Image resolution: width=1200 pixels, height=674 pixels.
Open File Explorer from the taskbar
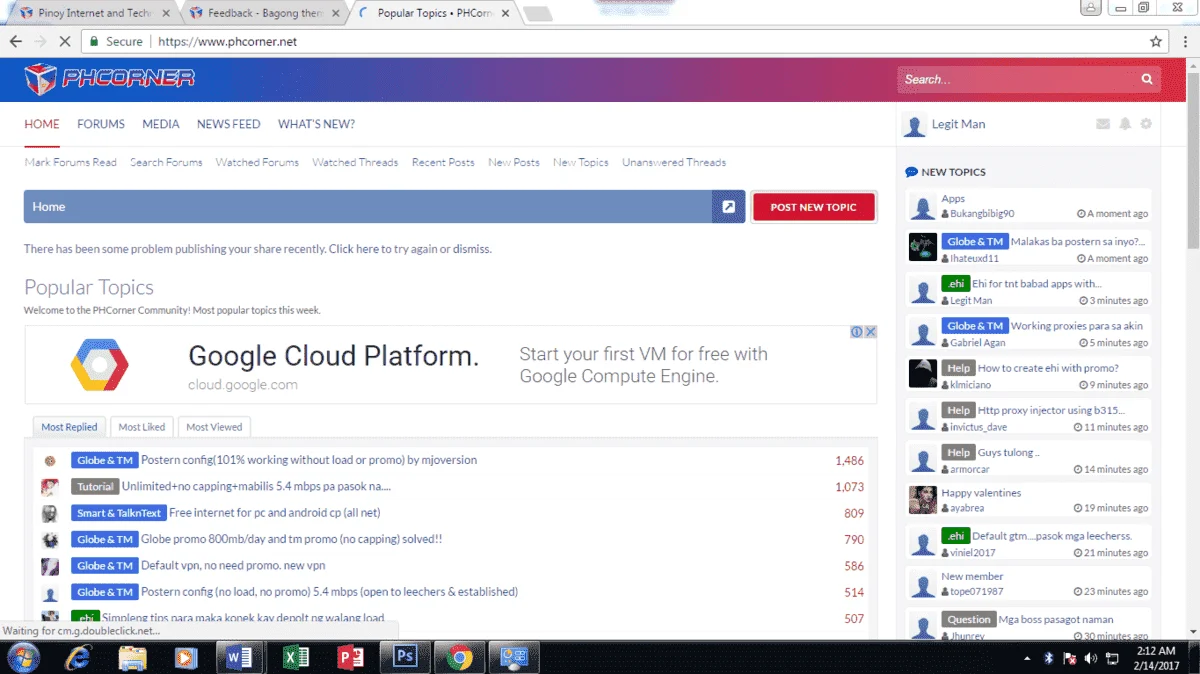(132, 657)
